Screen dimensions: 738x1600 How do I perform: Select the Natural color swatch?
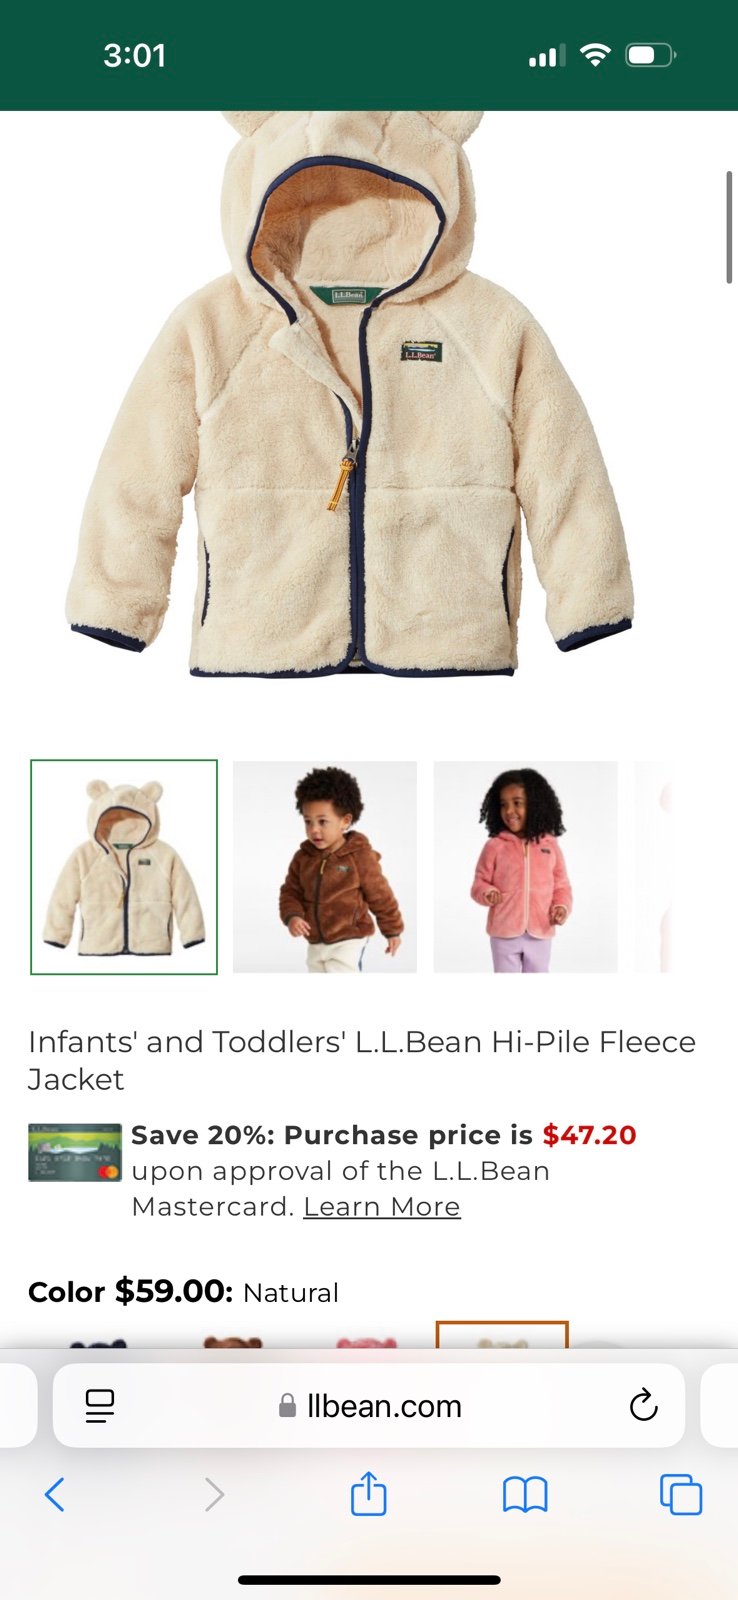point(502,1335)
